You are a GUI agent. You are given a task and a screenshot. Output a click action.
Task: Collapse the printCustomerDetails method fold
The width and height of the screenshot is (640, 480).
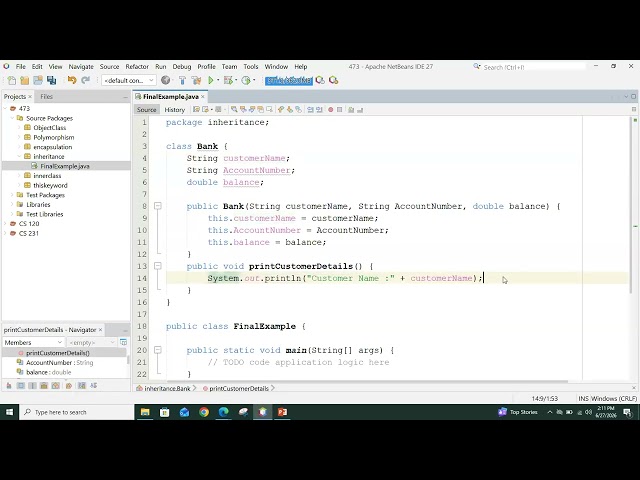(158, 266)
